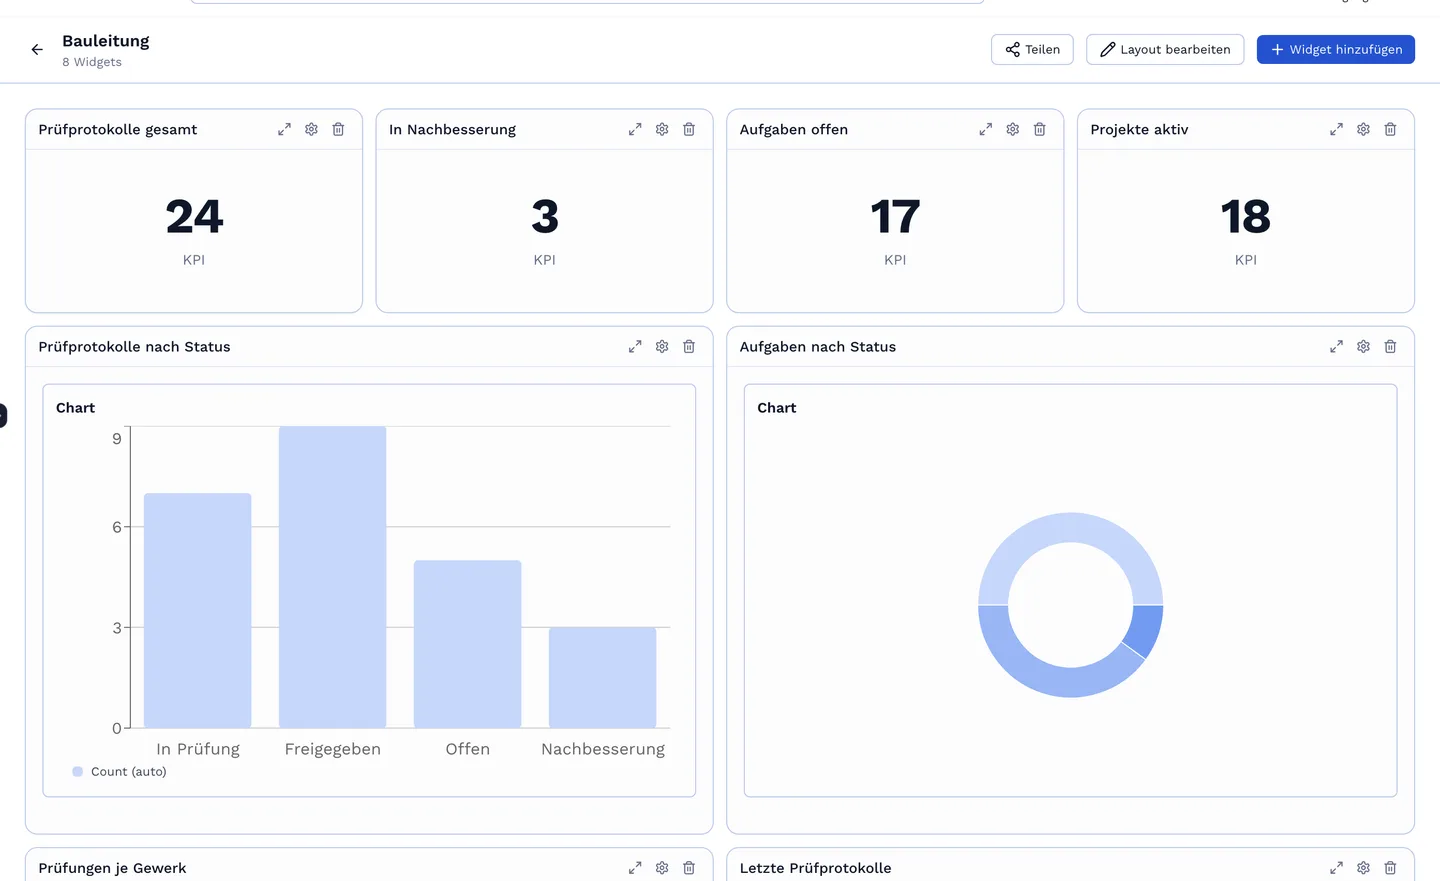The height and width of the screenshot is (881, 1440).
Task: Delete the Letzte Prüfprotokolle widget
Action: [x=1390, y=868]
